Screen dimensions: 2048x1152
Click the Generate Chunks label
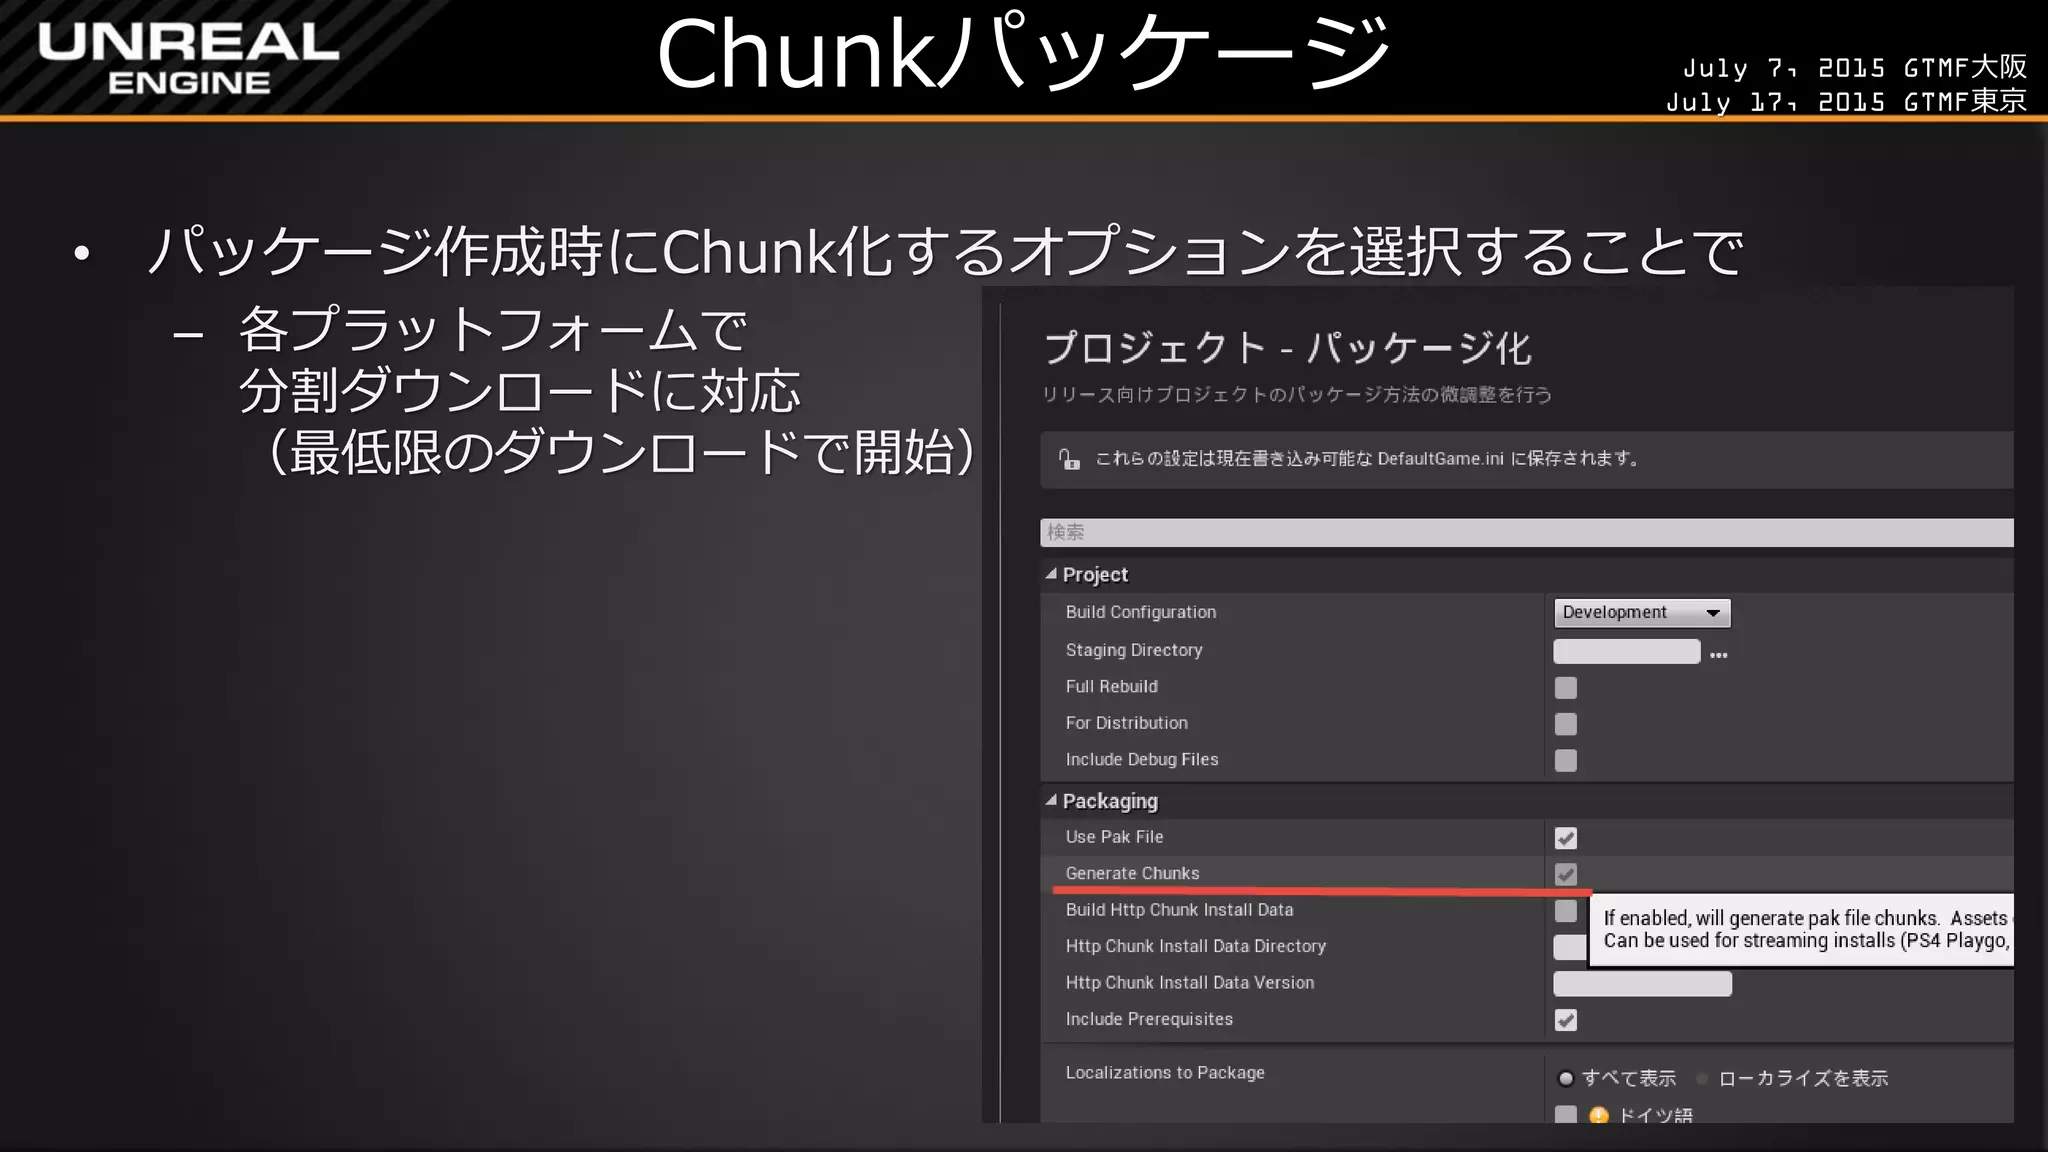pyautogui.click(x=1132, y=873)
